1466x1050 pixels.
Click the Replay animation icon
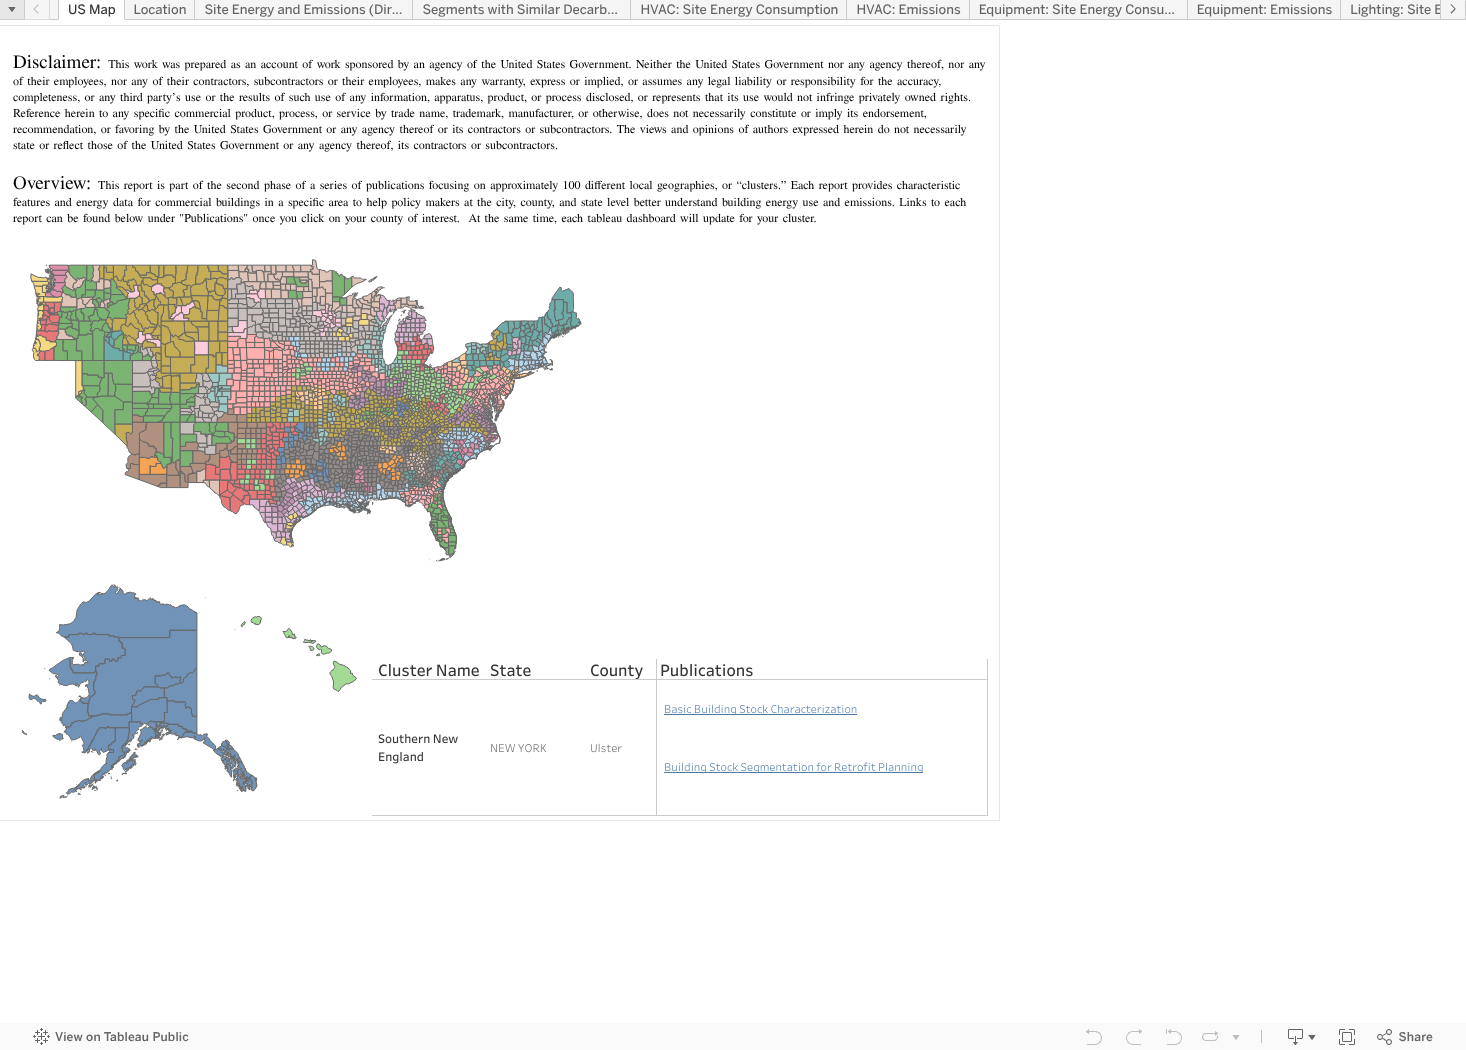(x=1210, y=1037)
